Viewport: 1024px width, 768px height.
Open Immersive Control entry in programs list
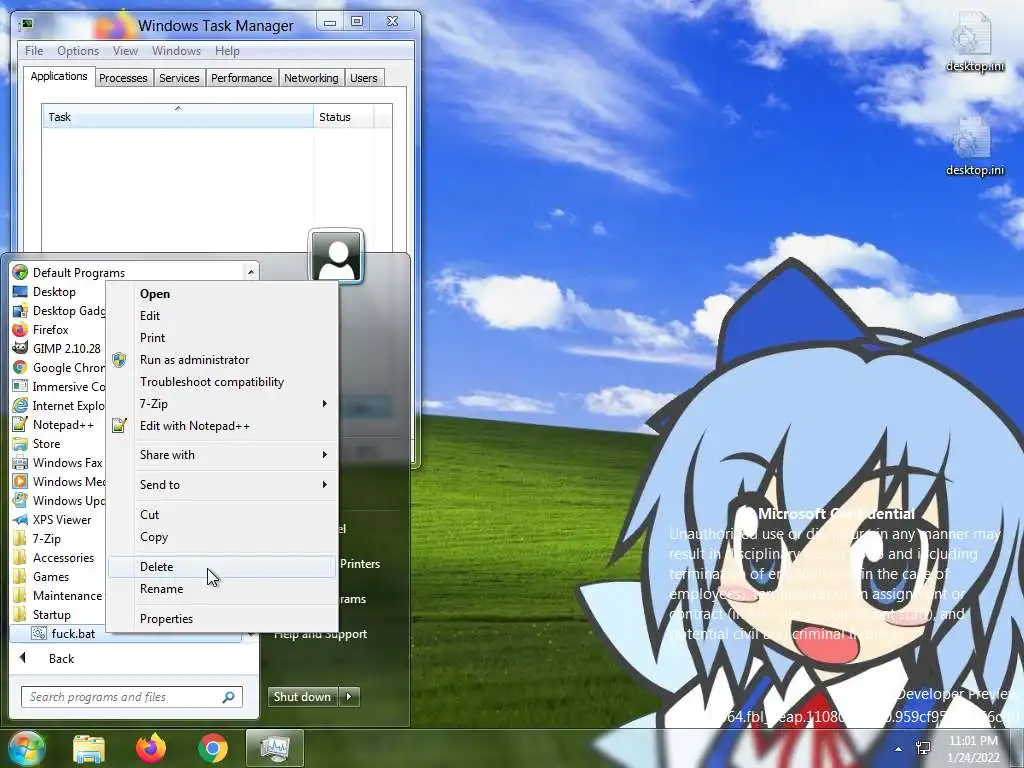(x=59, y=387)
